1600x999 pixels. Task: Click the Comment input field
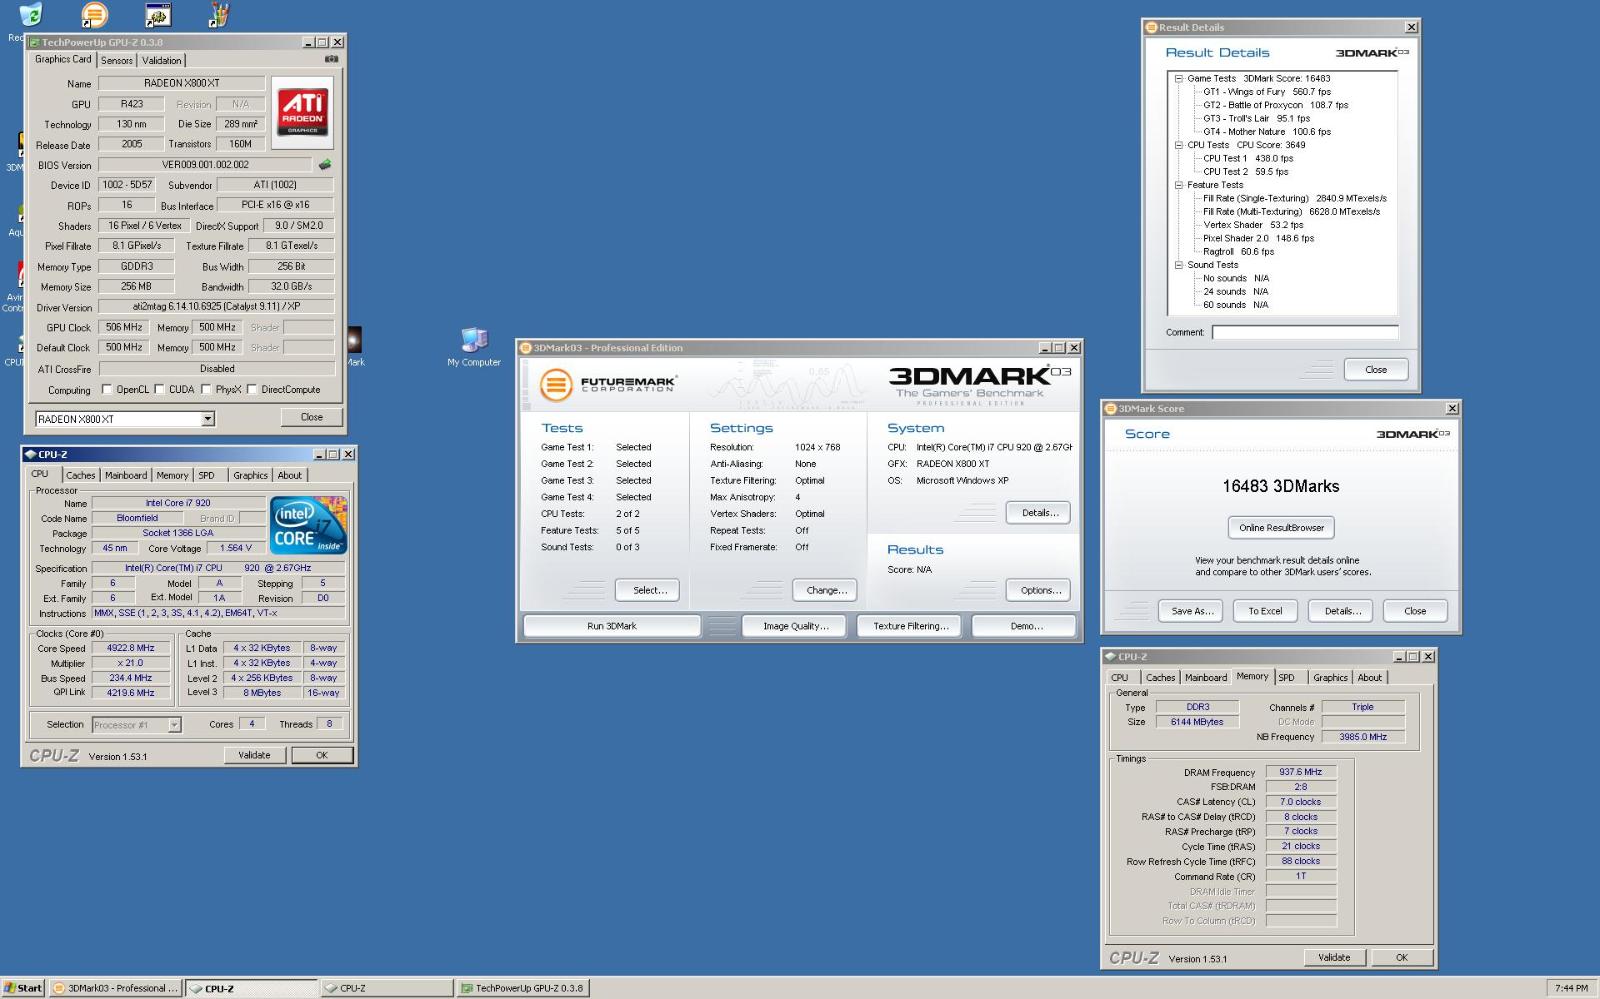[1305, 332]
